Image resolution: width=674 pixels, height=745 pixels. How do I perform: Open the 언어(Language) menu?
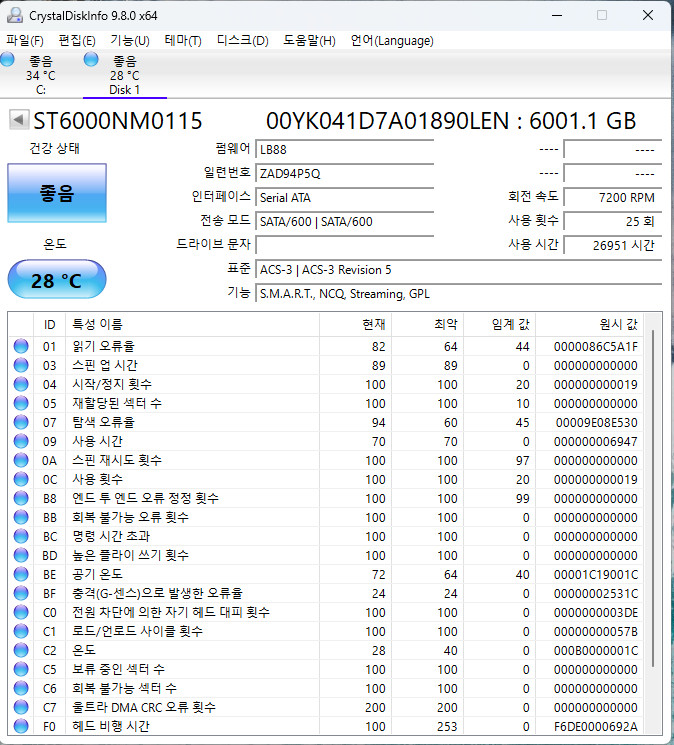(x=392, y=40)
